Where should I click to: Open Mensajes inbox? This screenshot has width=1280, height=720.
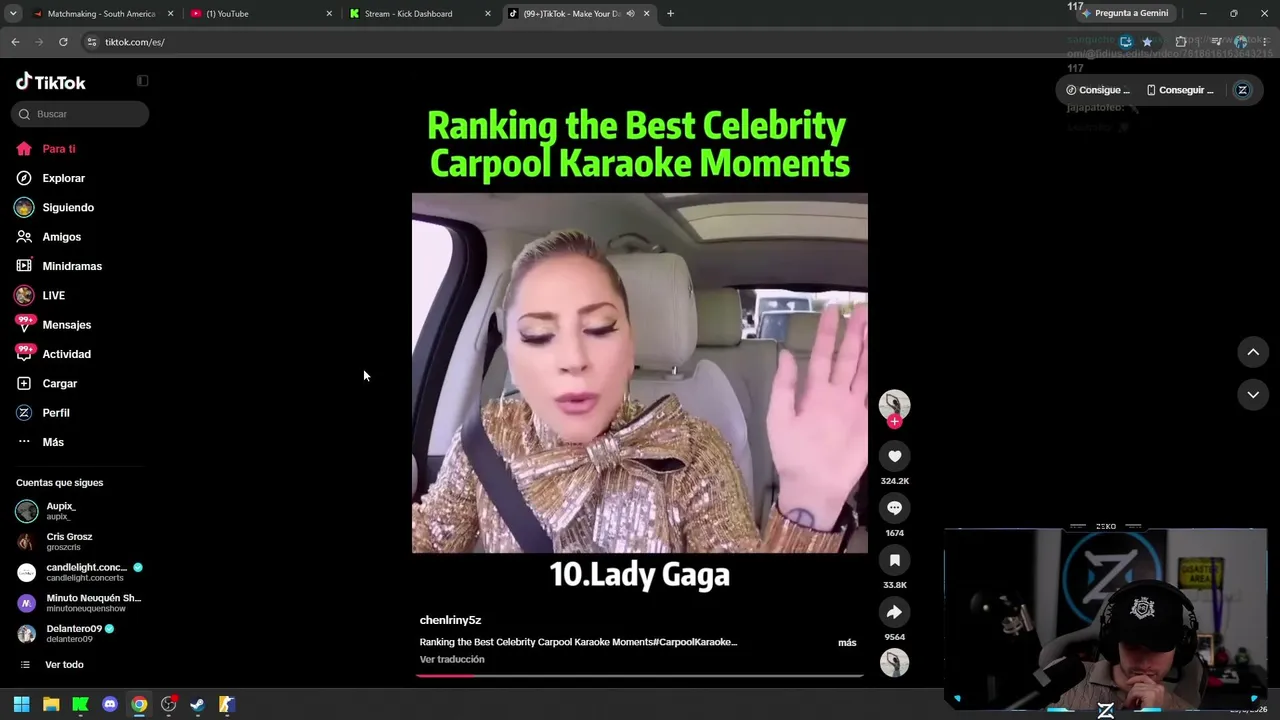click(x=66, y=325)
